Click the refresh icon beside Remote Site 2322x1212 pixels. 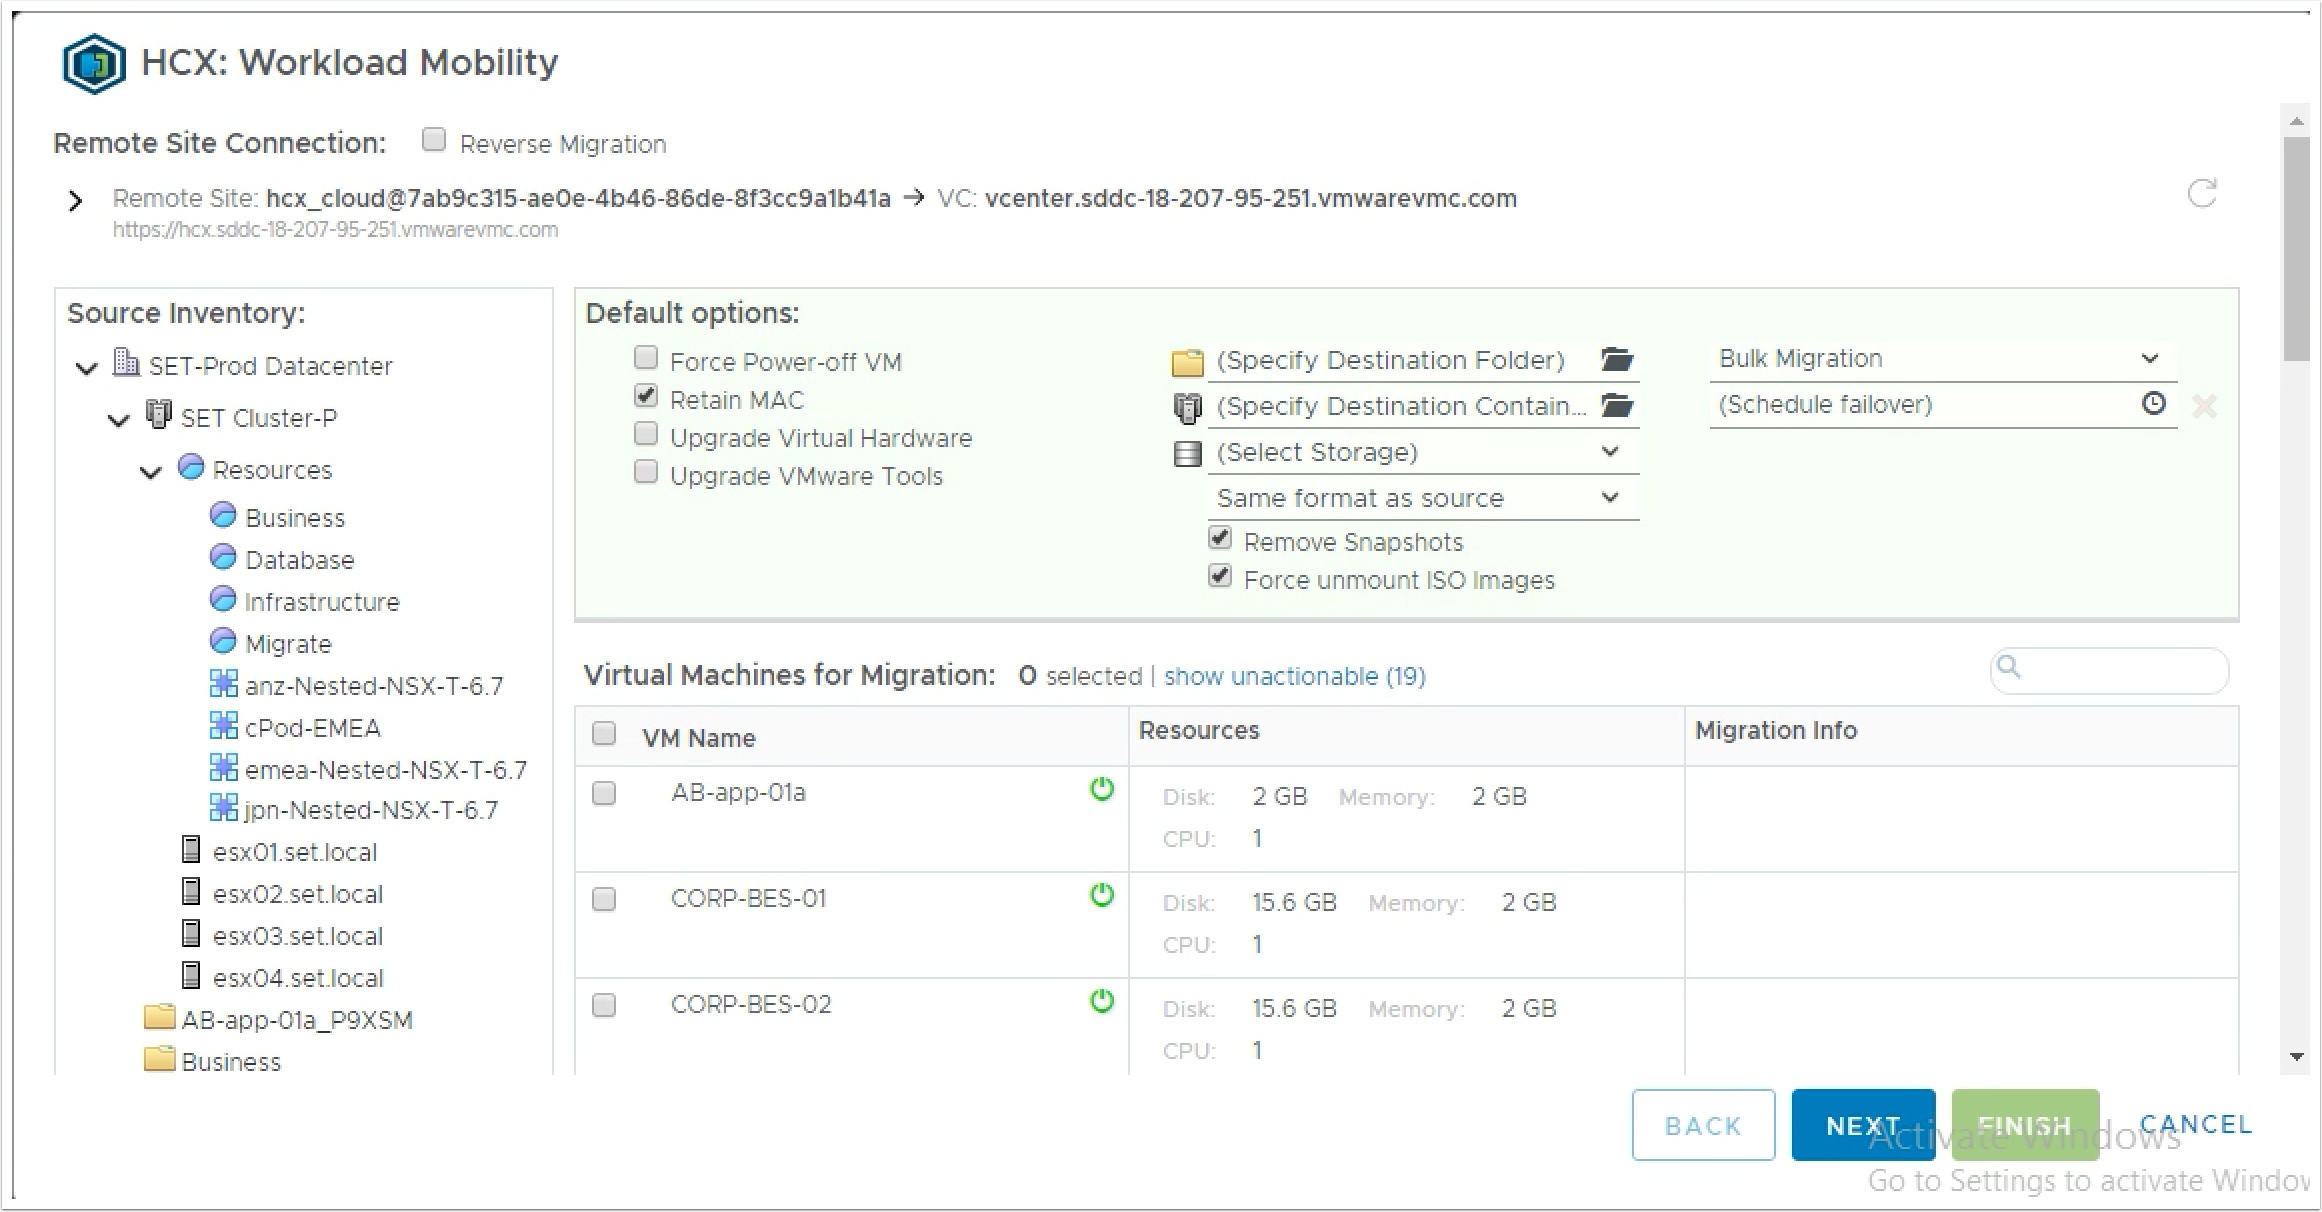[2202, 194]
